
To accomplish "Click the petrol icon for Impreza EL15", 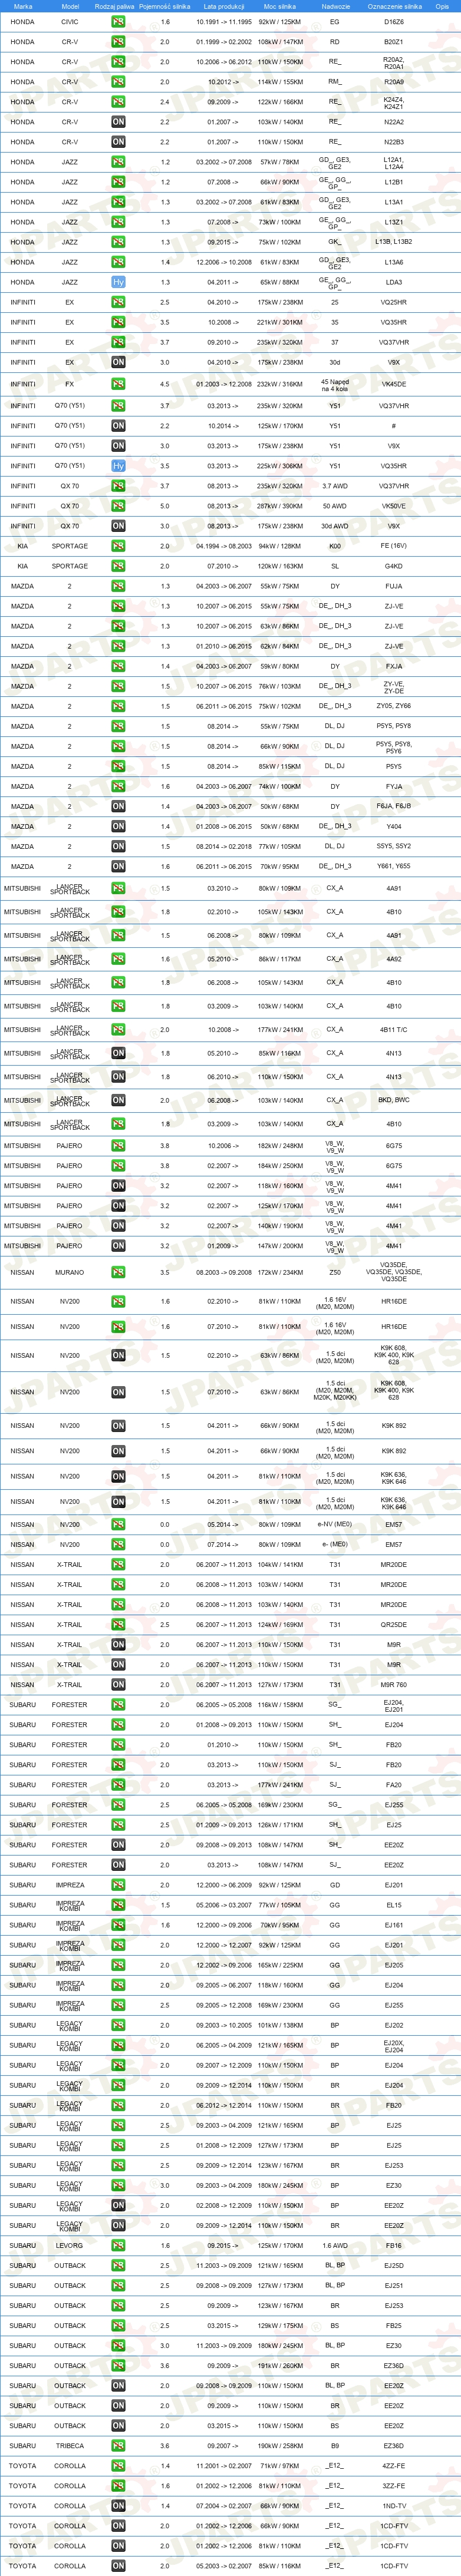I will tap(118, 1905).
